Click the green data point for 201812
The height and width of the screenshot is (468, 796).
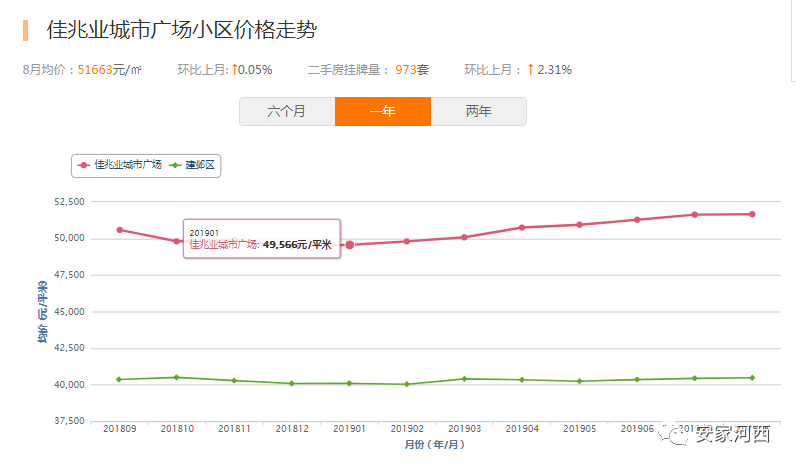tap(292, 384)
